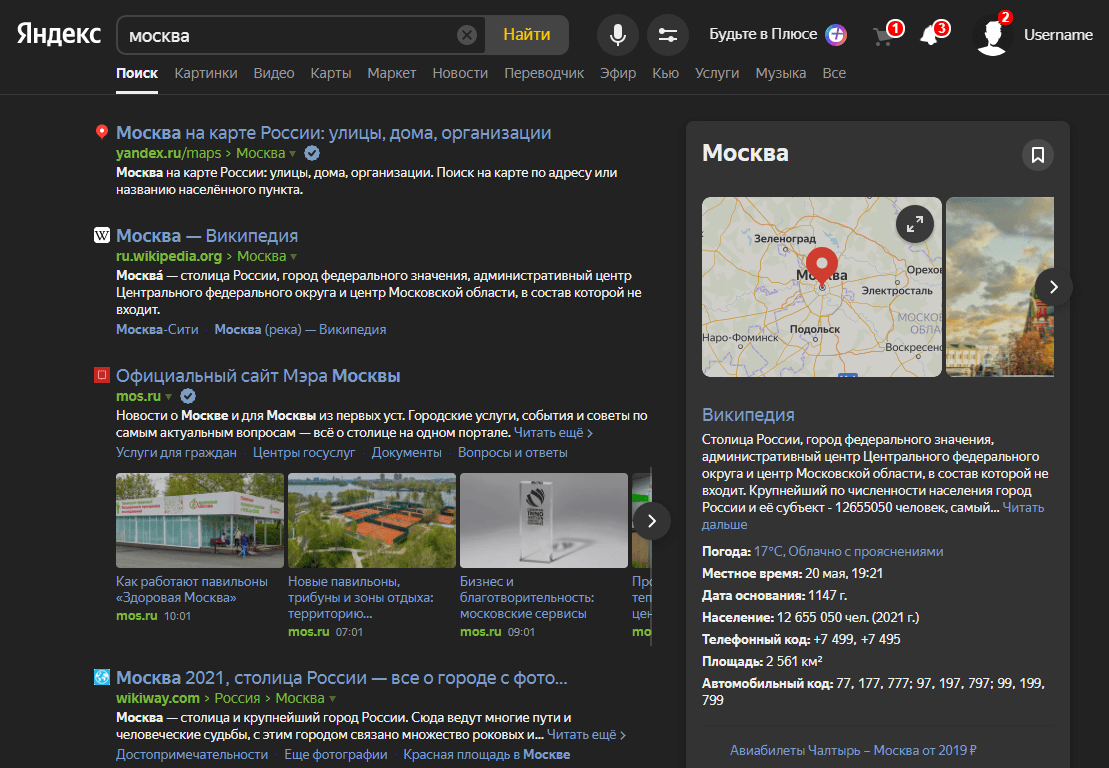This screenshot has height=768, width=1109.
Task: Bookmark Москва card with bookmark icon
Action: tap(1038, 155)
